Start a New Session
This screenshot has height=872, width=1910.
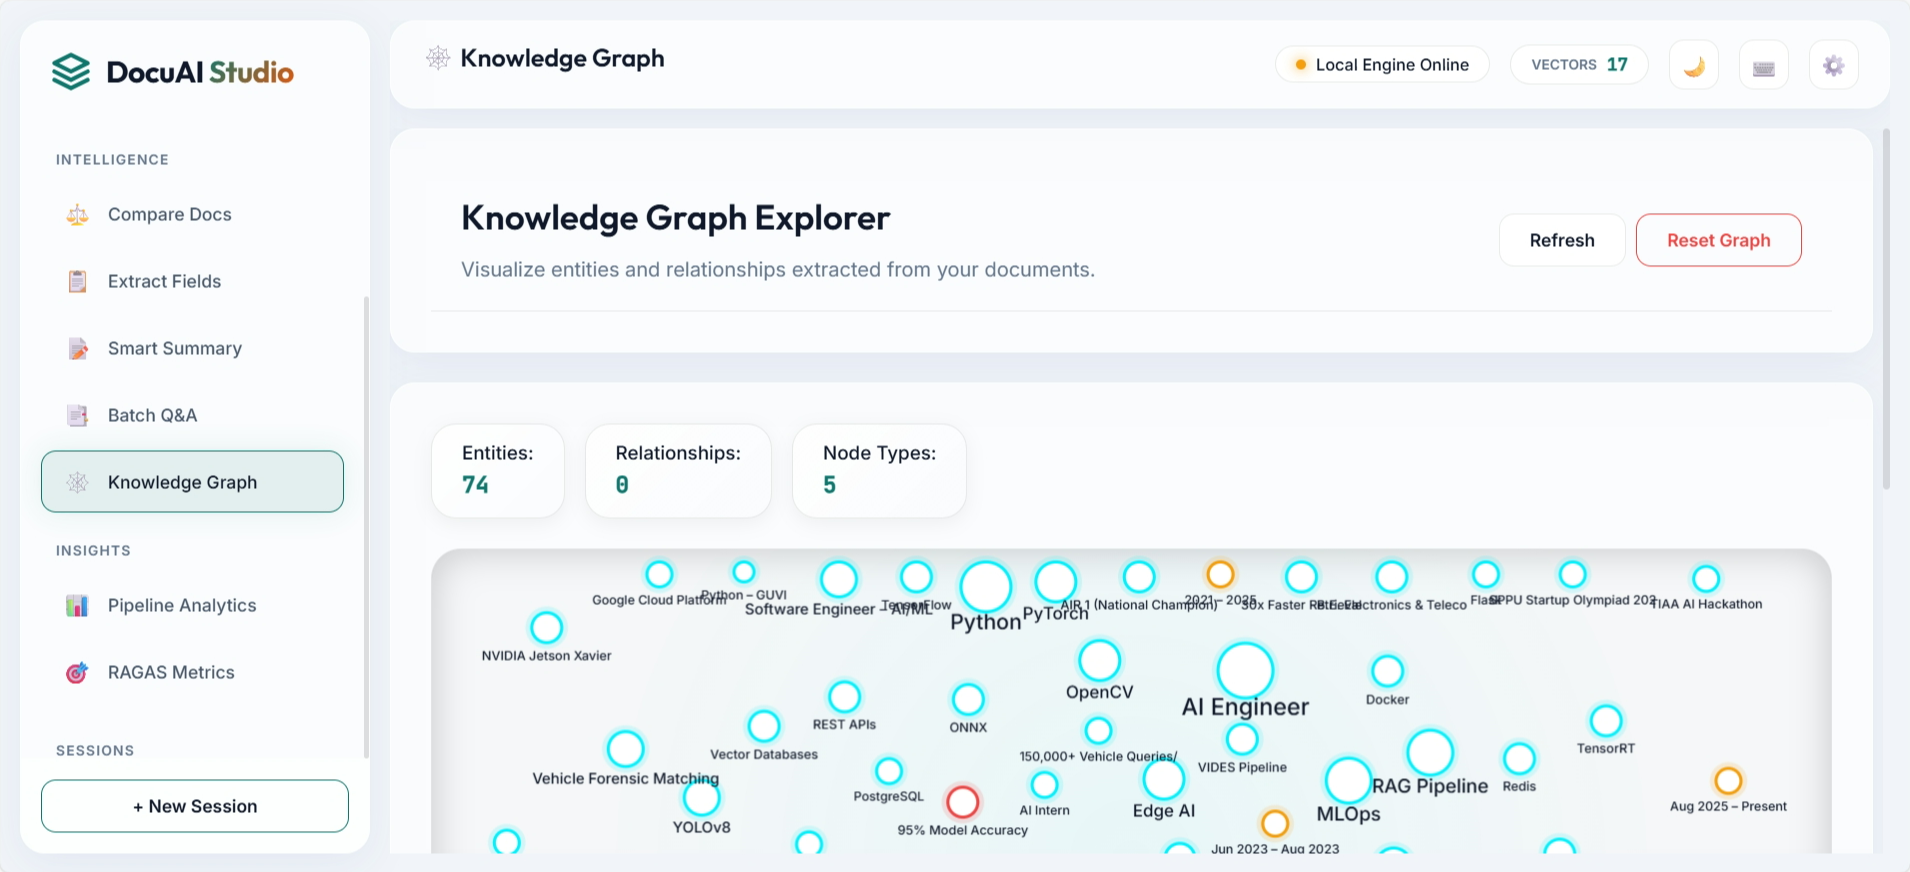coord(195,806)
